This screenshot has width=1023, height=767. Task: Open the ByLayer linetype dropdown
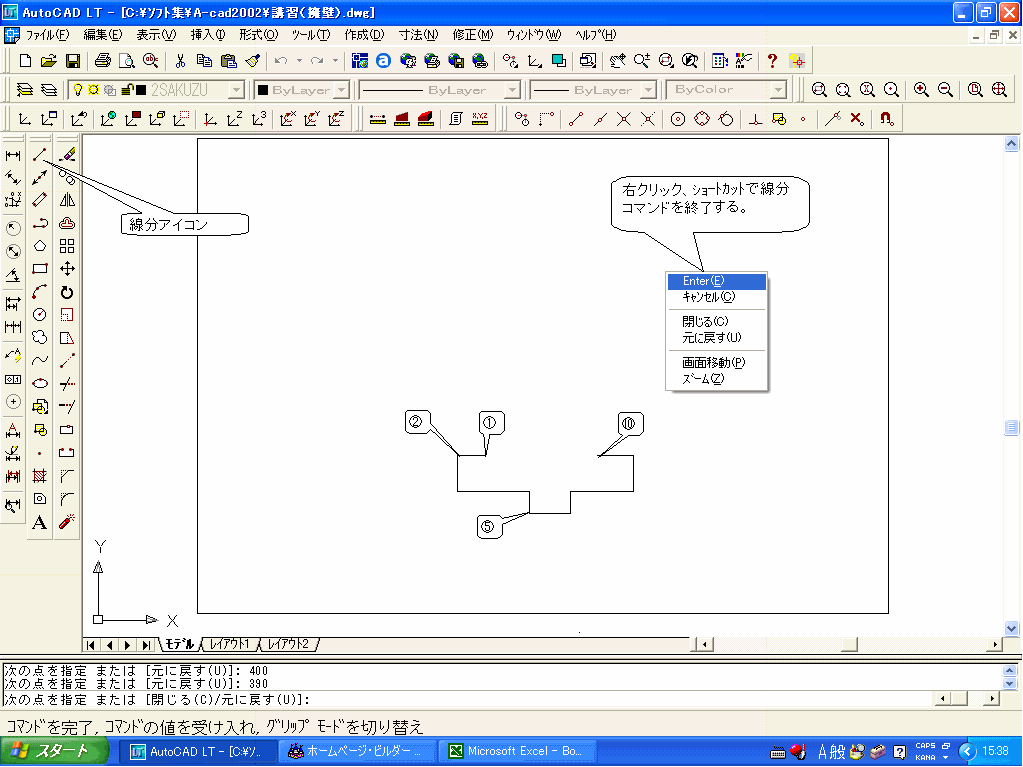pyautogui.click(x=513, y=90)
